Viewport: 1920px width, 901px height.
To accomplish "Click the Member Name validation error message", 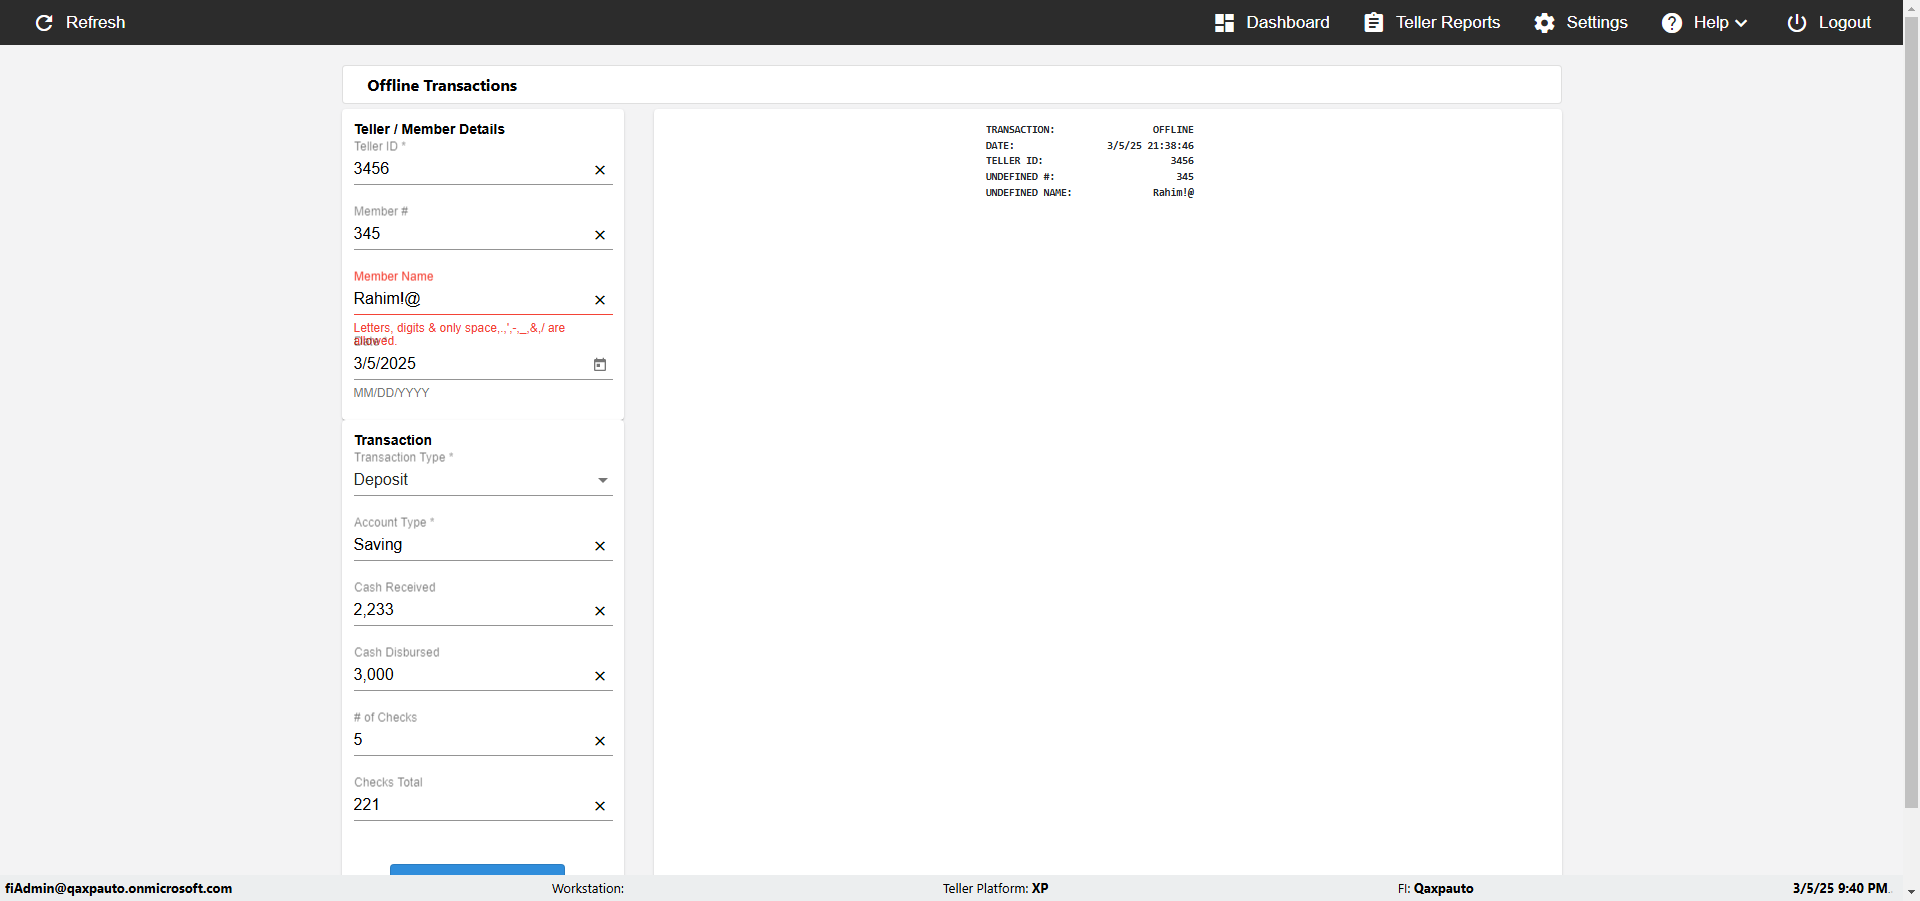I will pyautogui.click(x=460, y=334).
